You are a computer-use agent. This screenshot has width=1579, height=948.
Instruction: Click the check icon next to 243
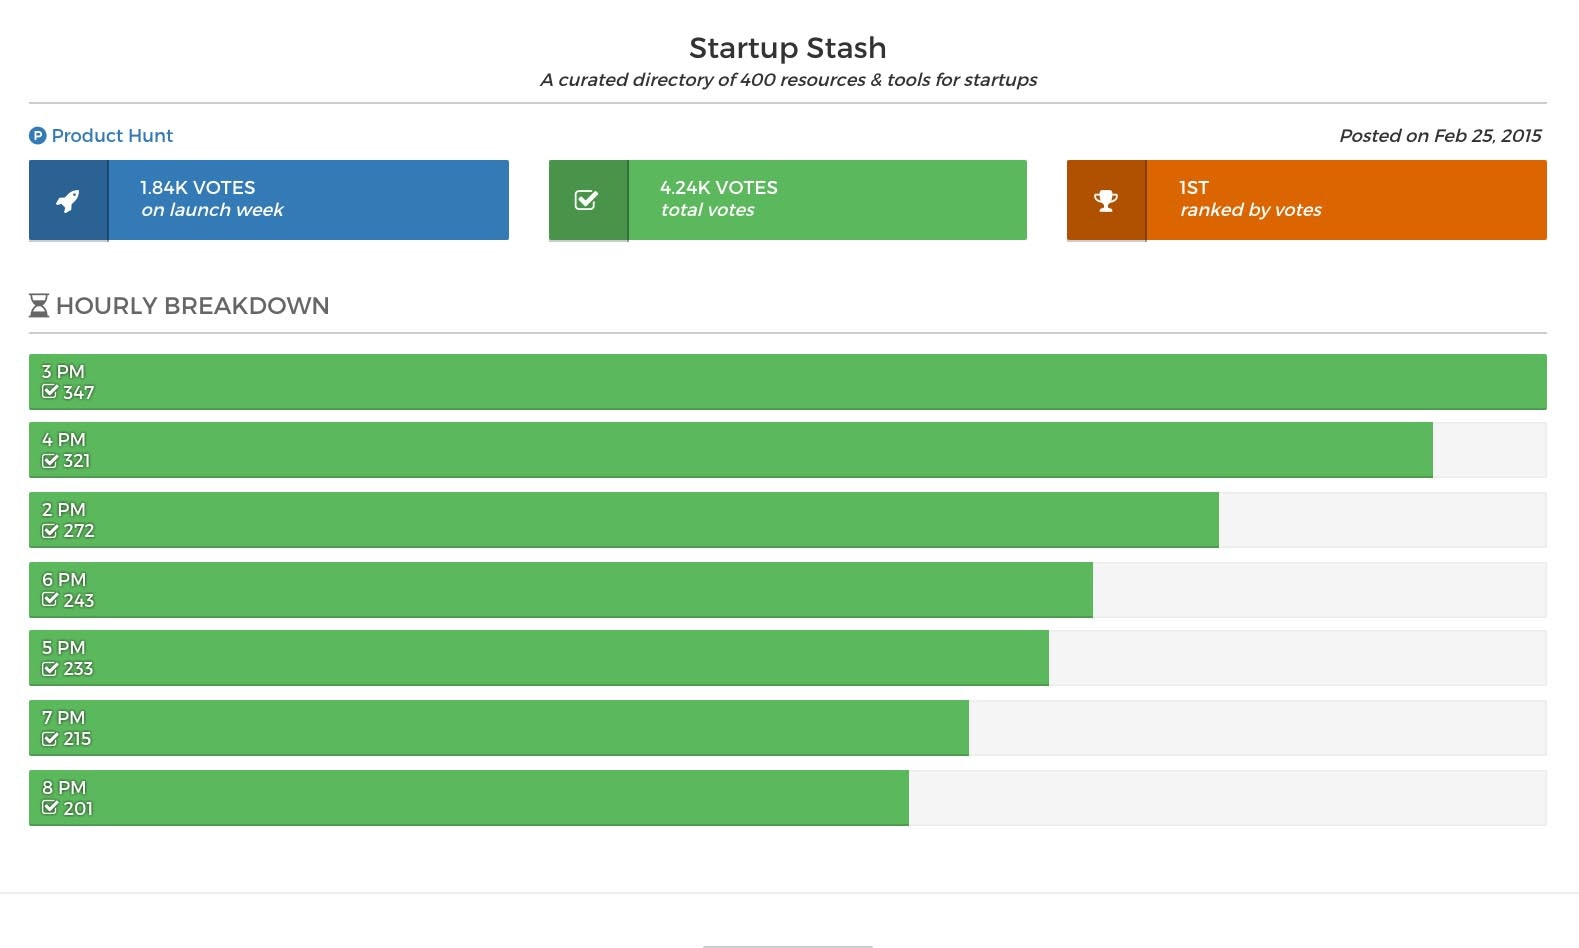pos(50,600)
